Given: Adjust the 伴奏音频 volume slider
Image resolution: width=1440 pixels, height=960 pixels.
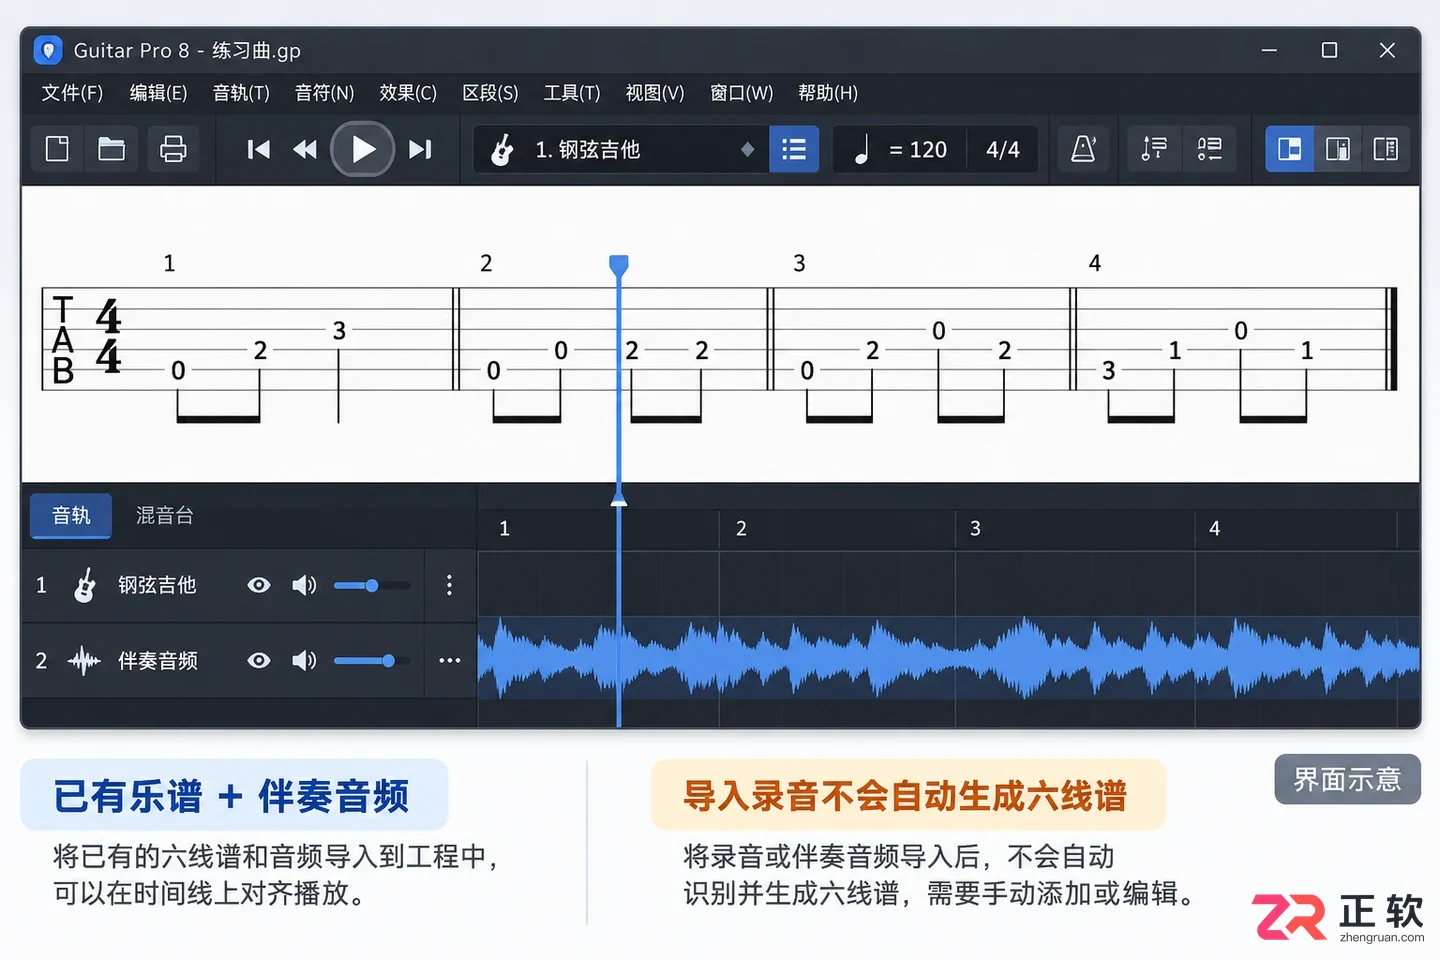Looking at the screenshot, I should point(371,661).
